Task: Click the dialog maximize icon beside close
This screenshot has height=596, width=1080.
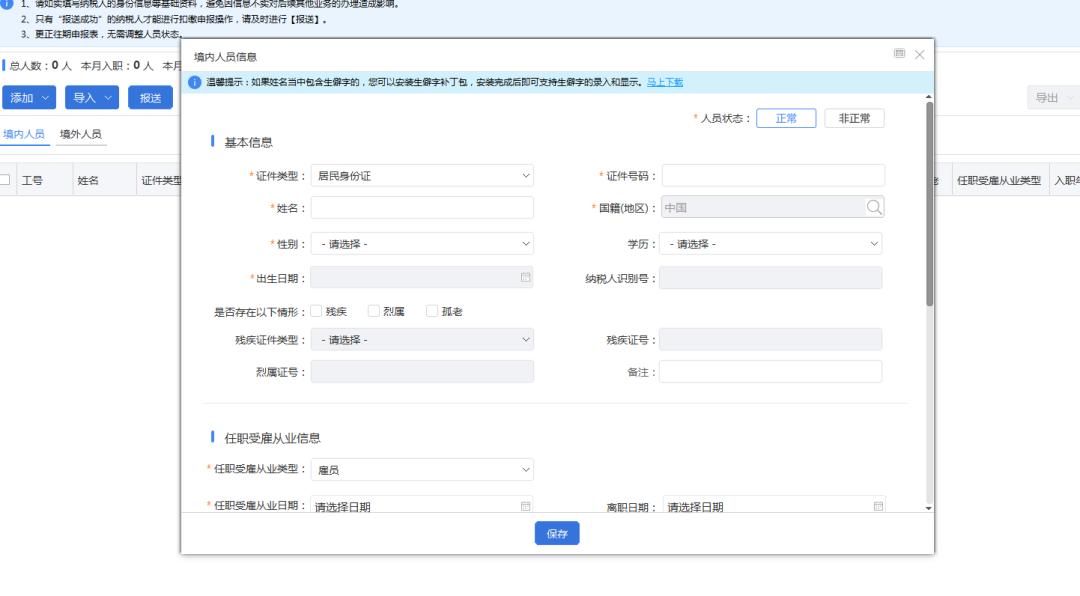Action: (x=900, y=54)
